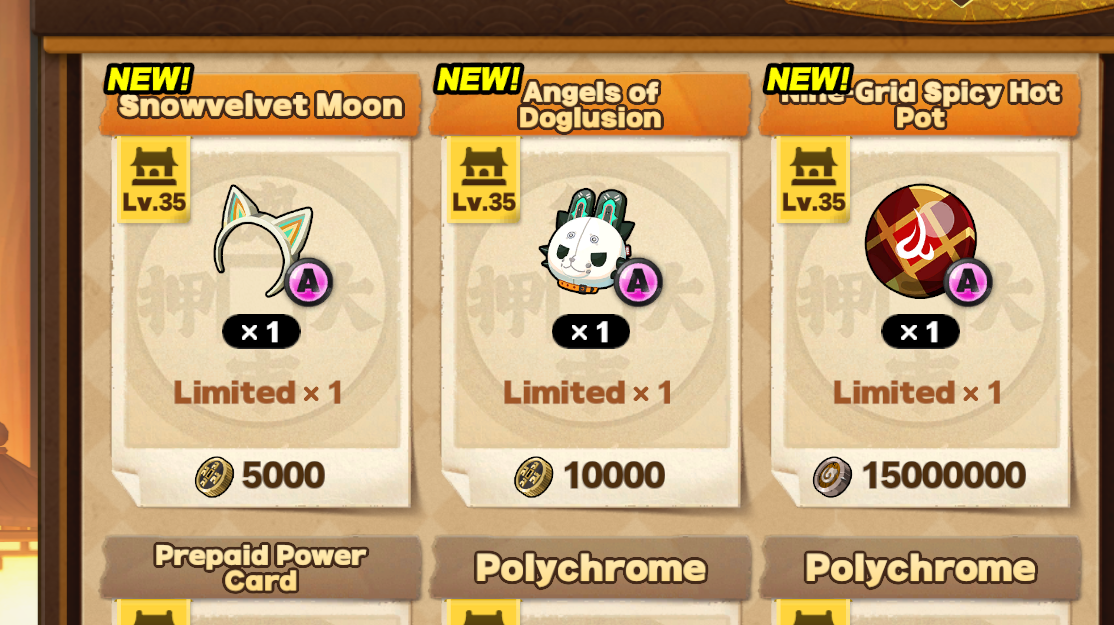Tap the silver coin icon beside 15000000
The height and width of the screenshot is (625, 1114).
832,477
